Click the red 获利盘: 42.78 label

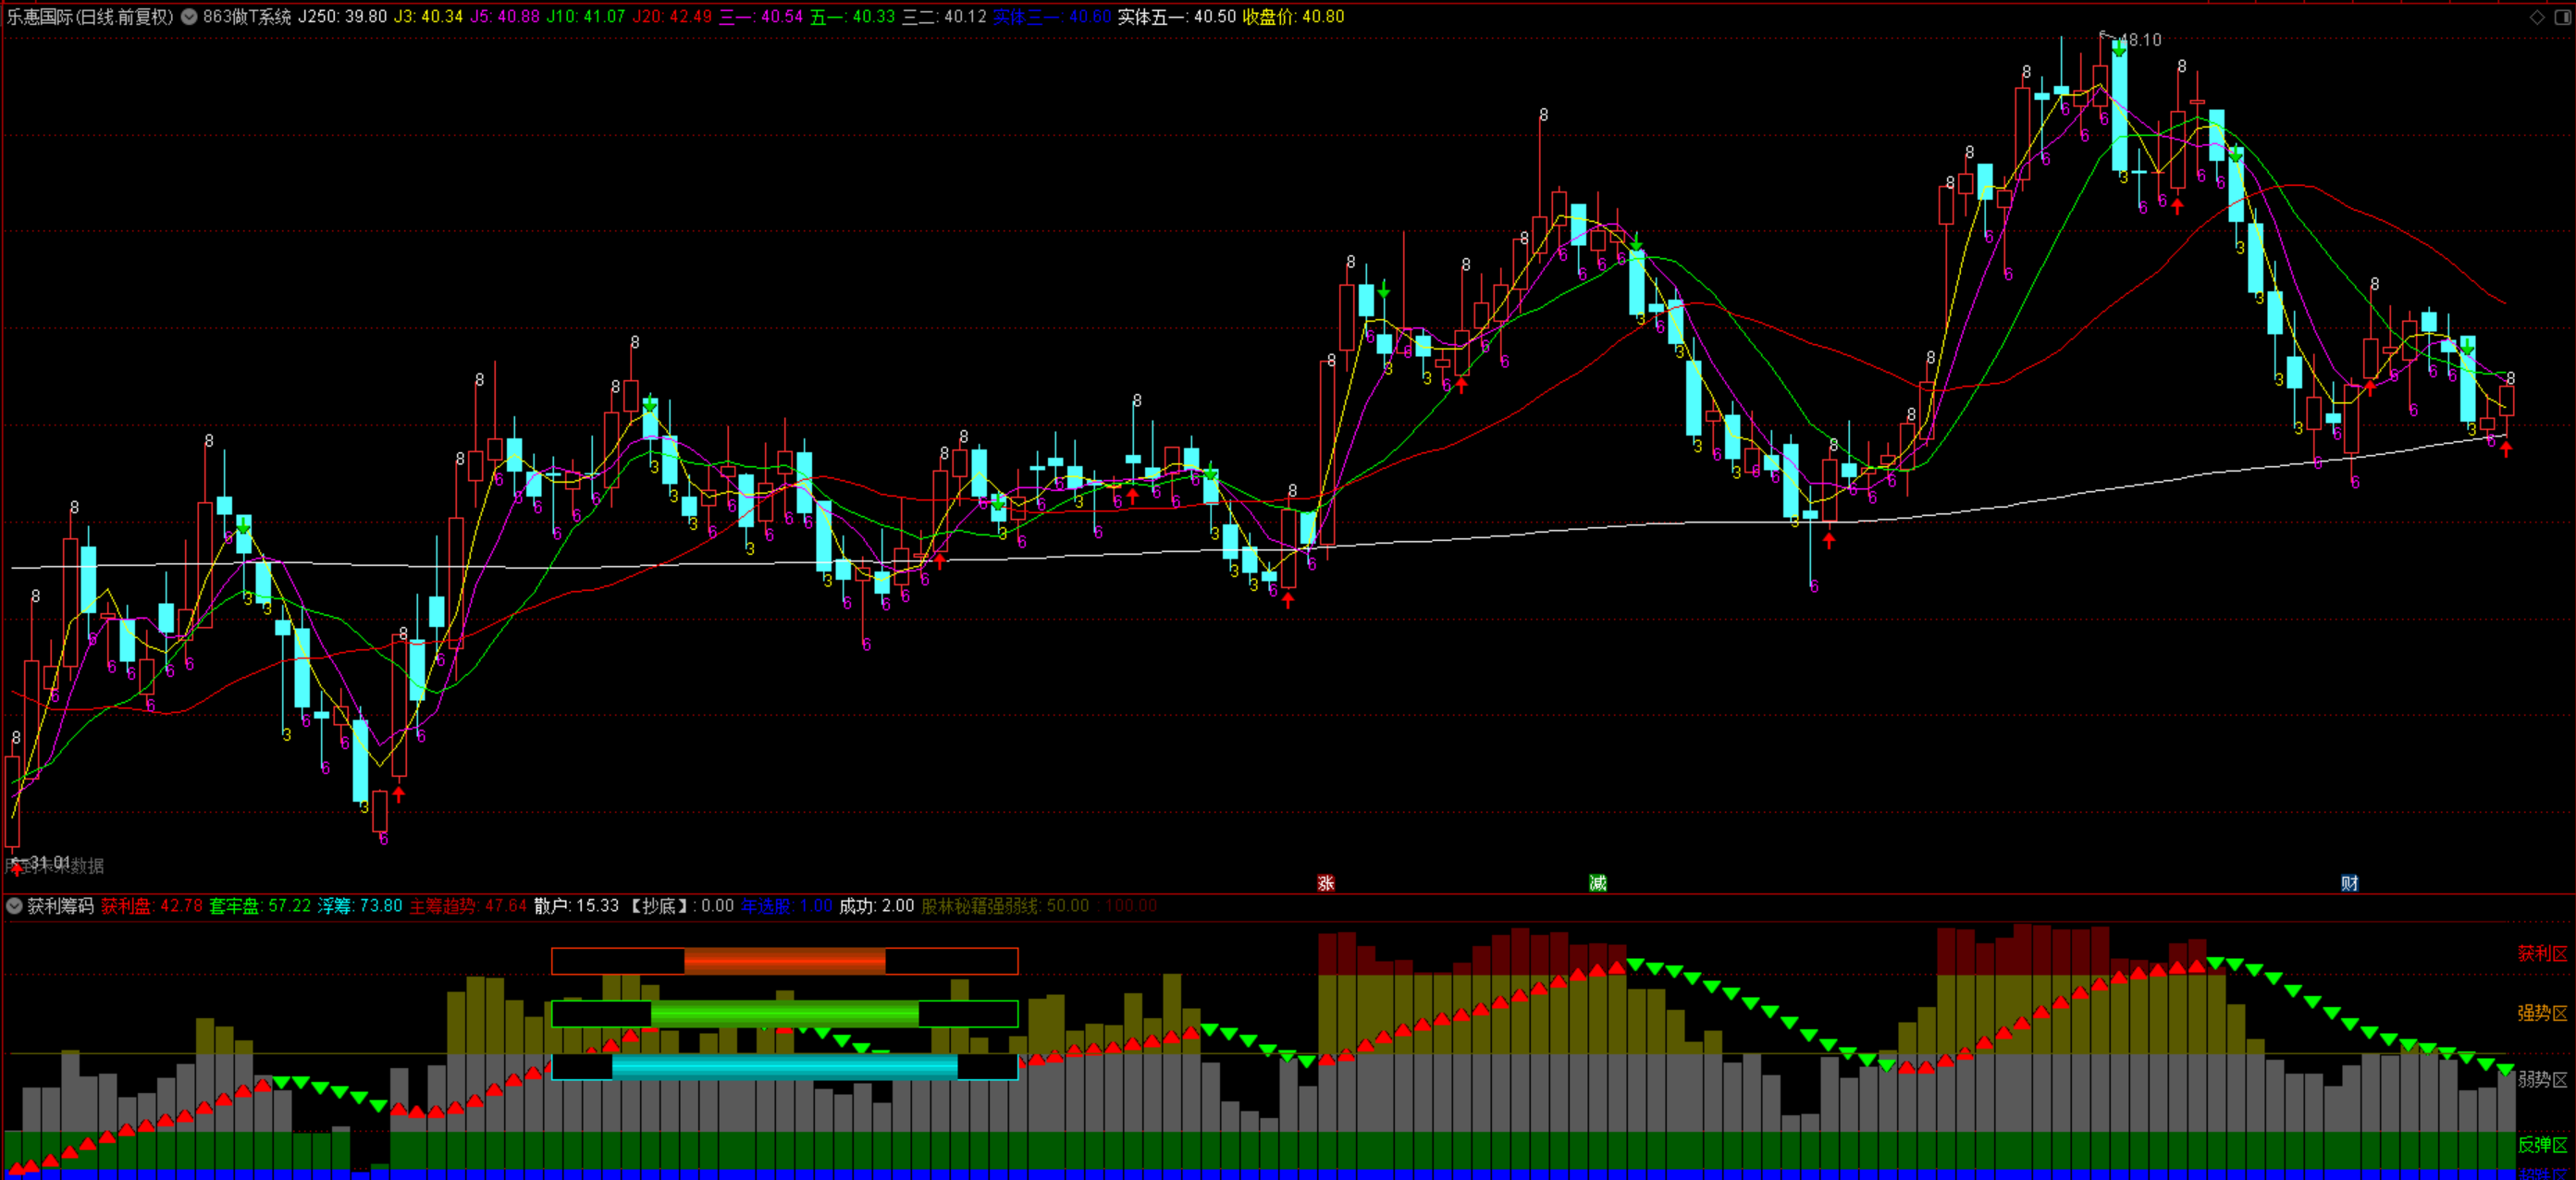(x=151, y=906)
